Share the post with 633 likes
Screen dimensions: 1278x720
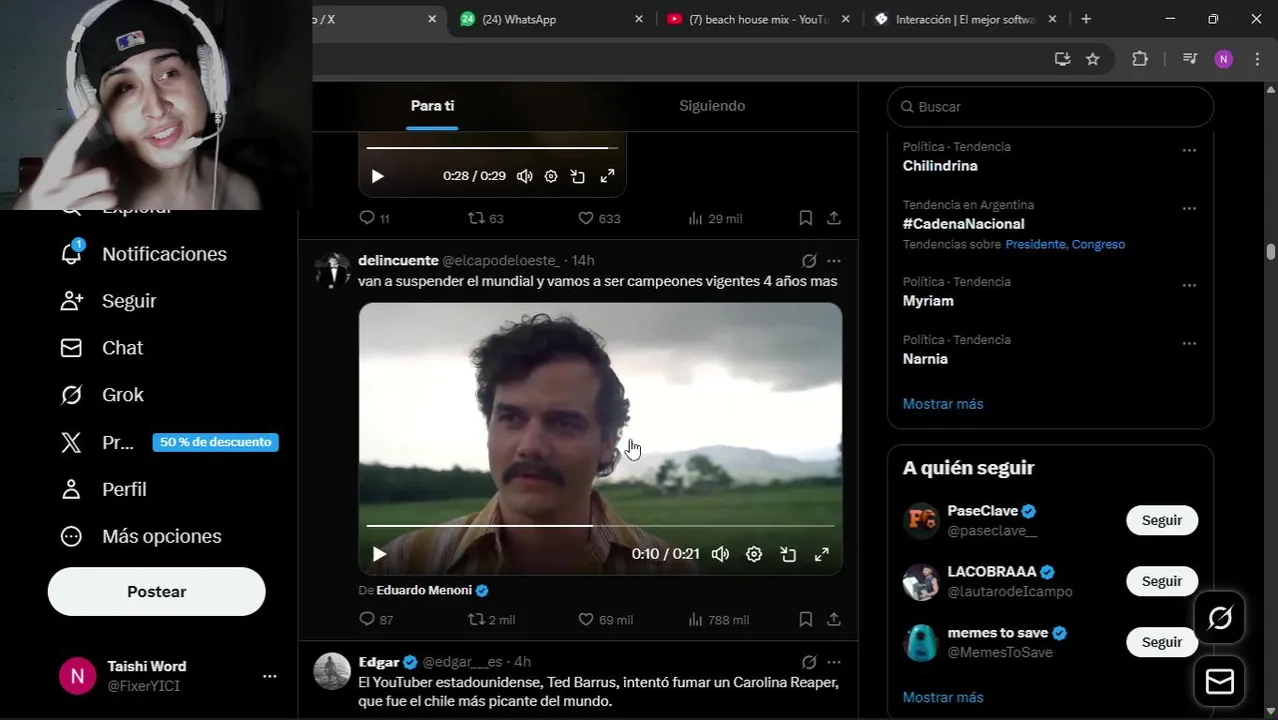tap(834, 218)
